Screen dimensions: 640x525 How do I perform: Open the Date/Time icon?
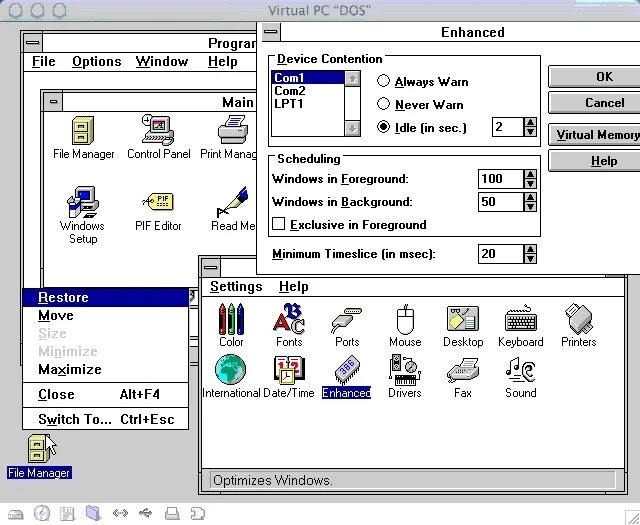pyautogui.click(x=289, y=376)
